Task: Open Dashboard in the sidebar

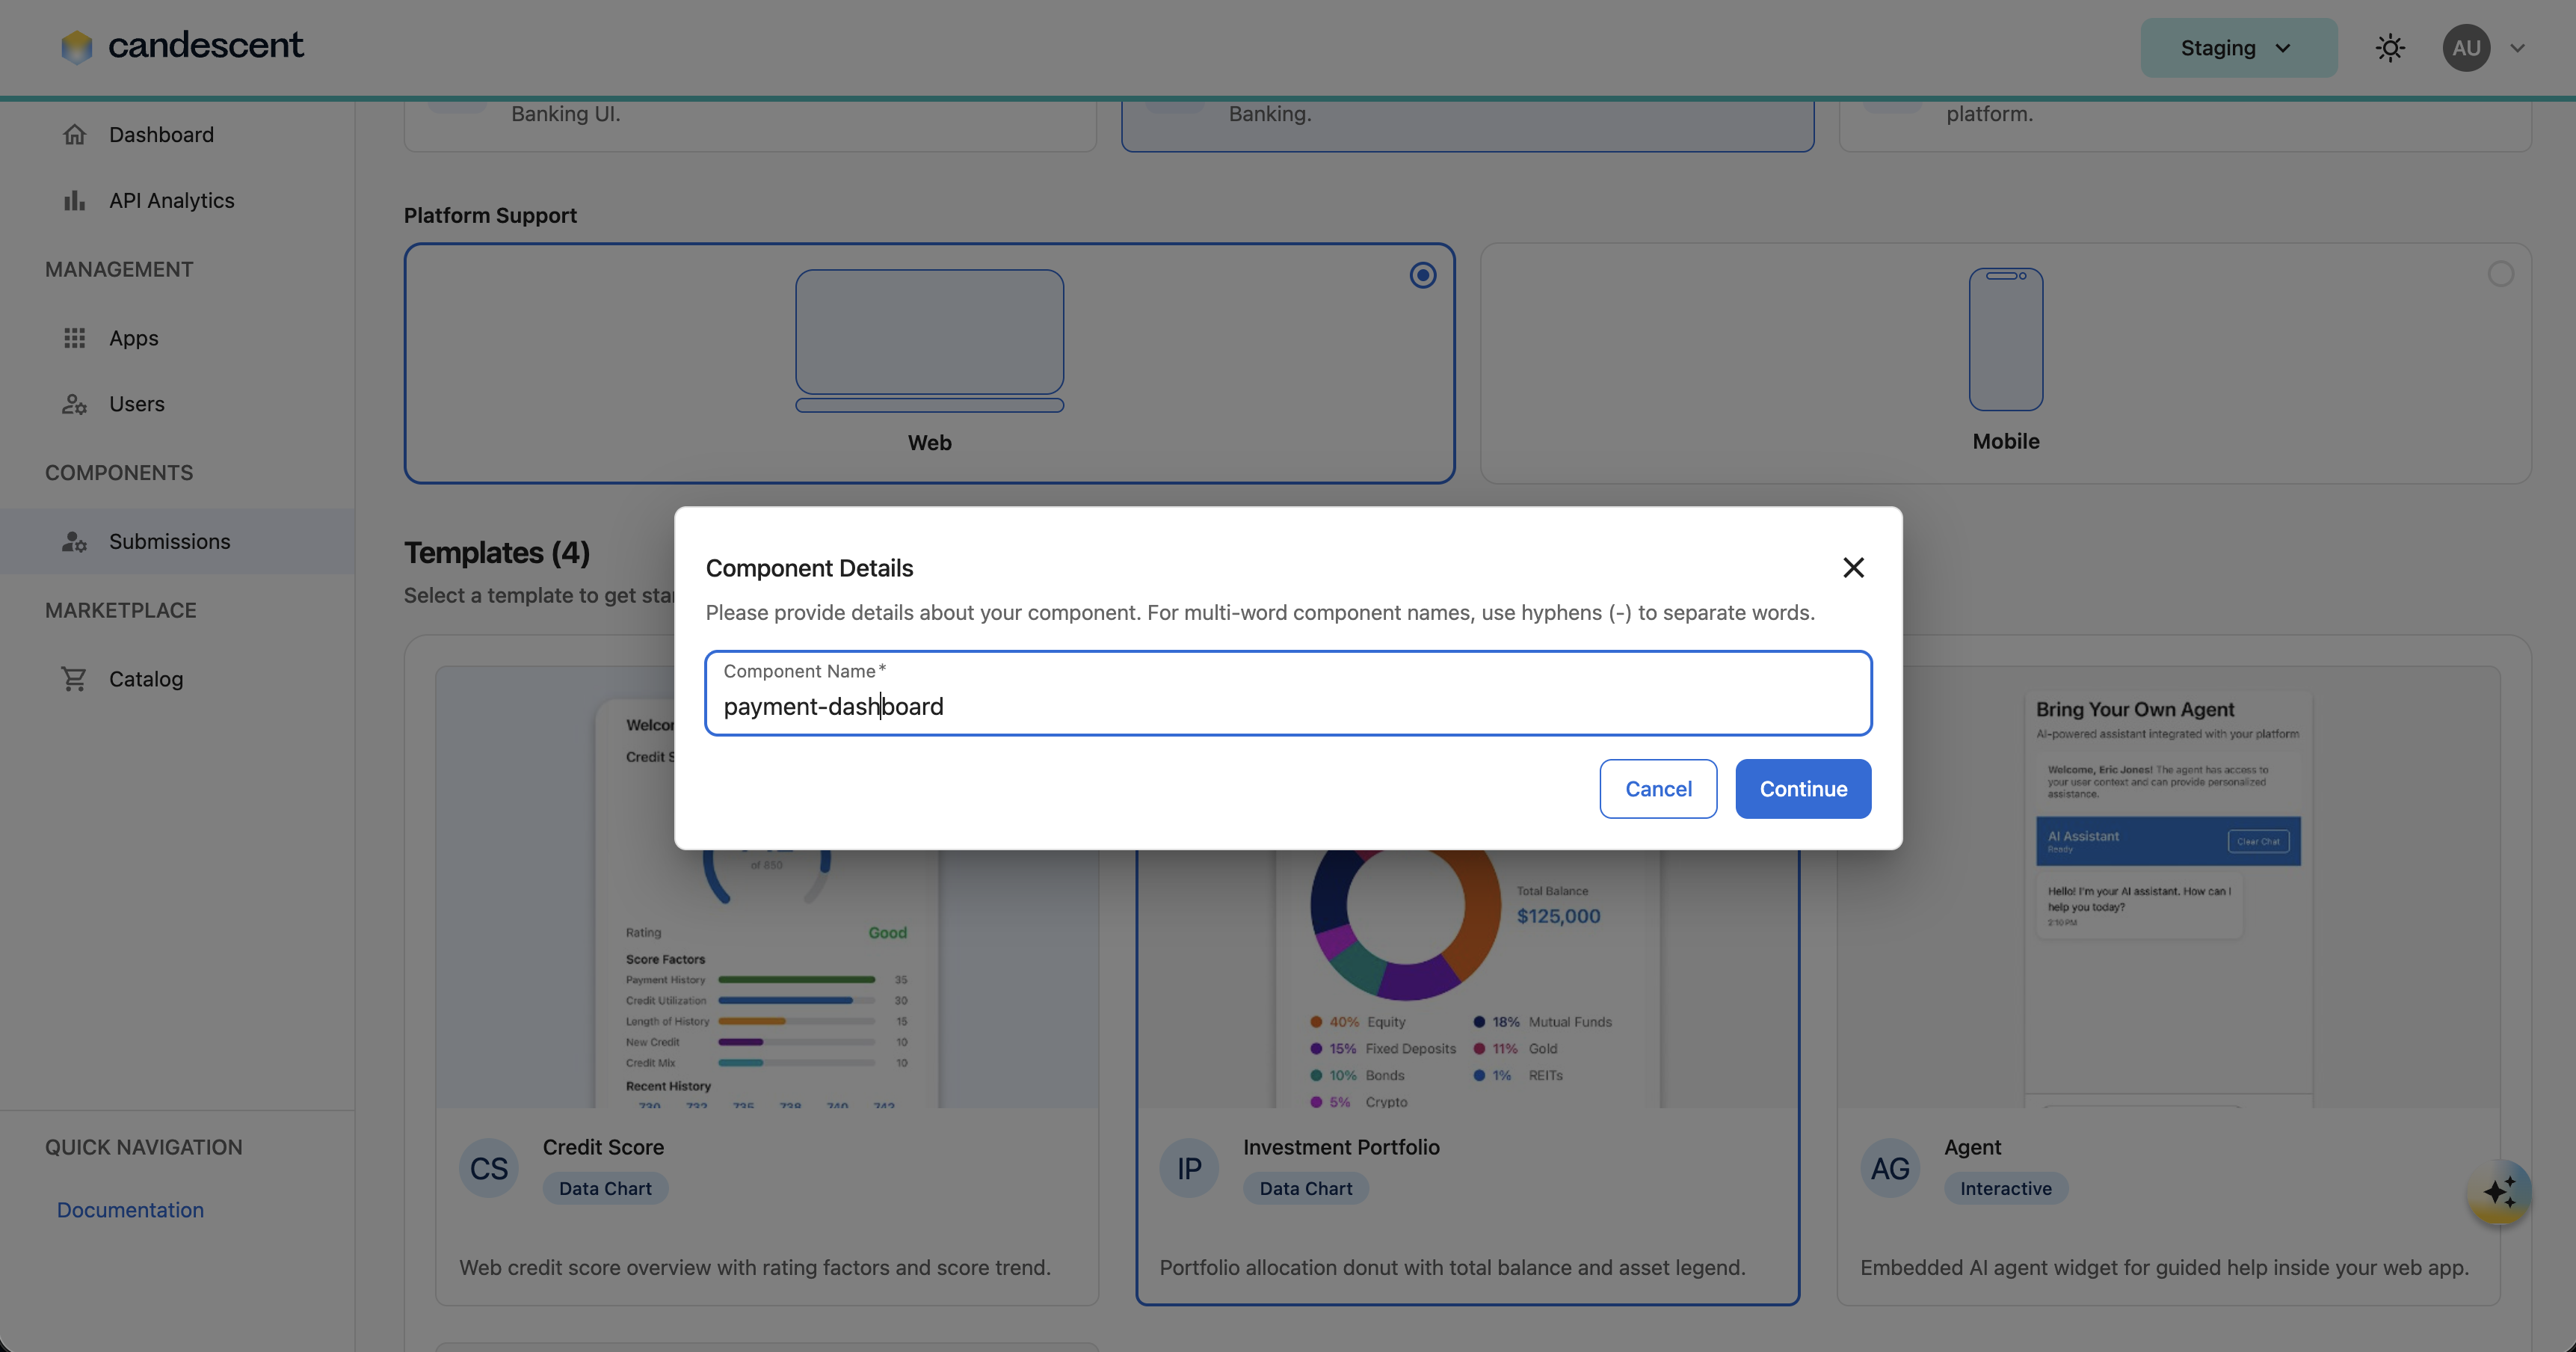Action: pyautogui.click(x=177, y=134)
